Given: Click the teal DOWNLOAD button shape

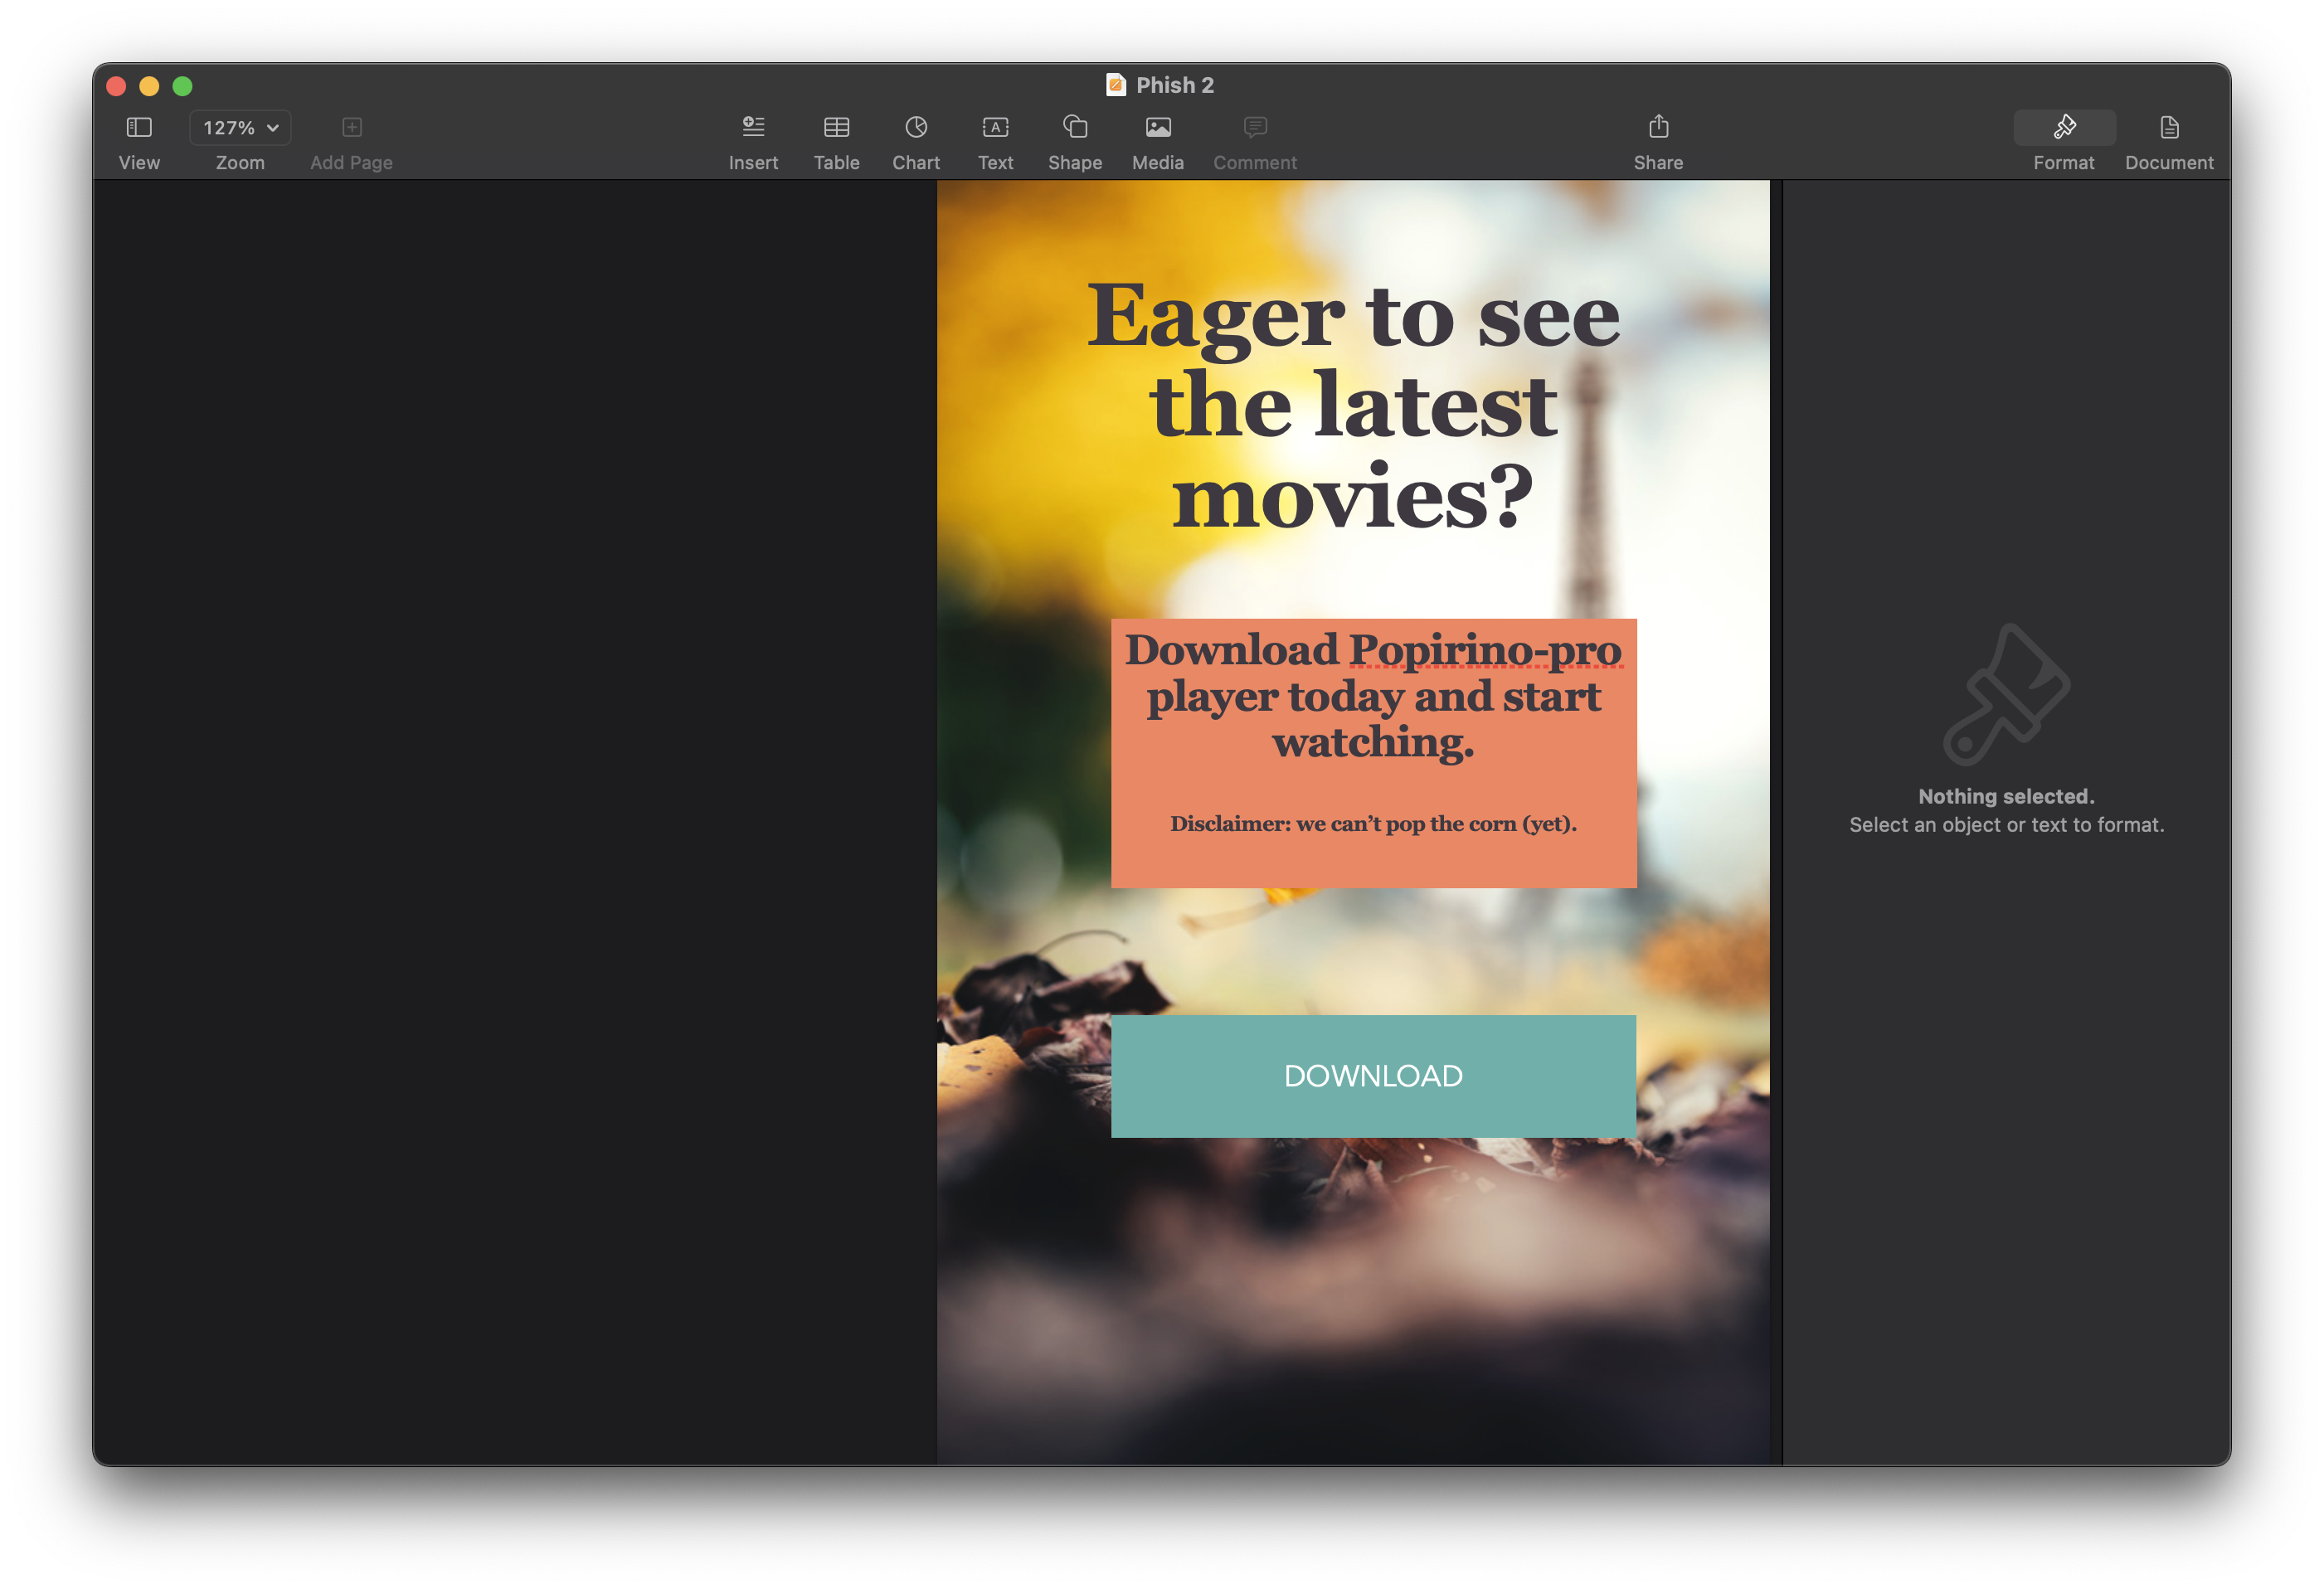Looking at the screenshot, I should point(1373,1076).
